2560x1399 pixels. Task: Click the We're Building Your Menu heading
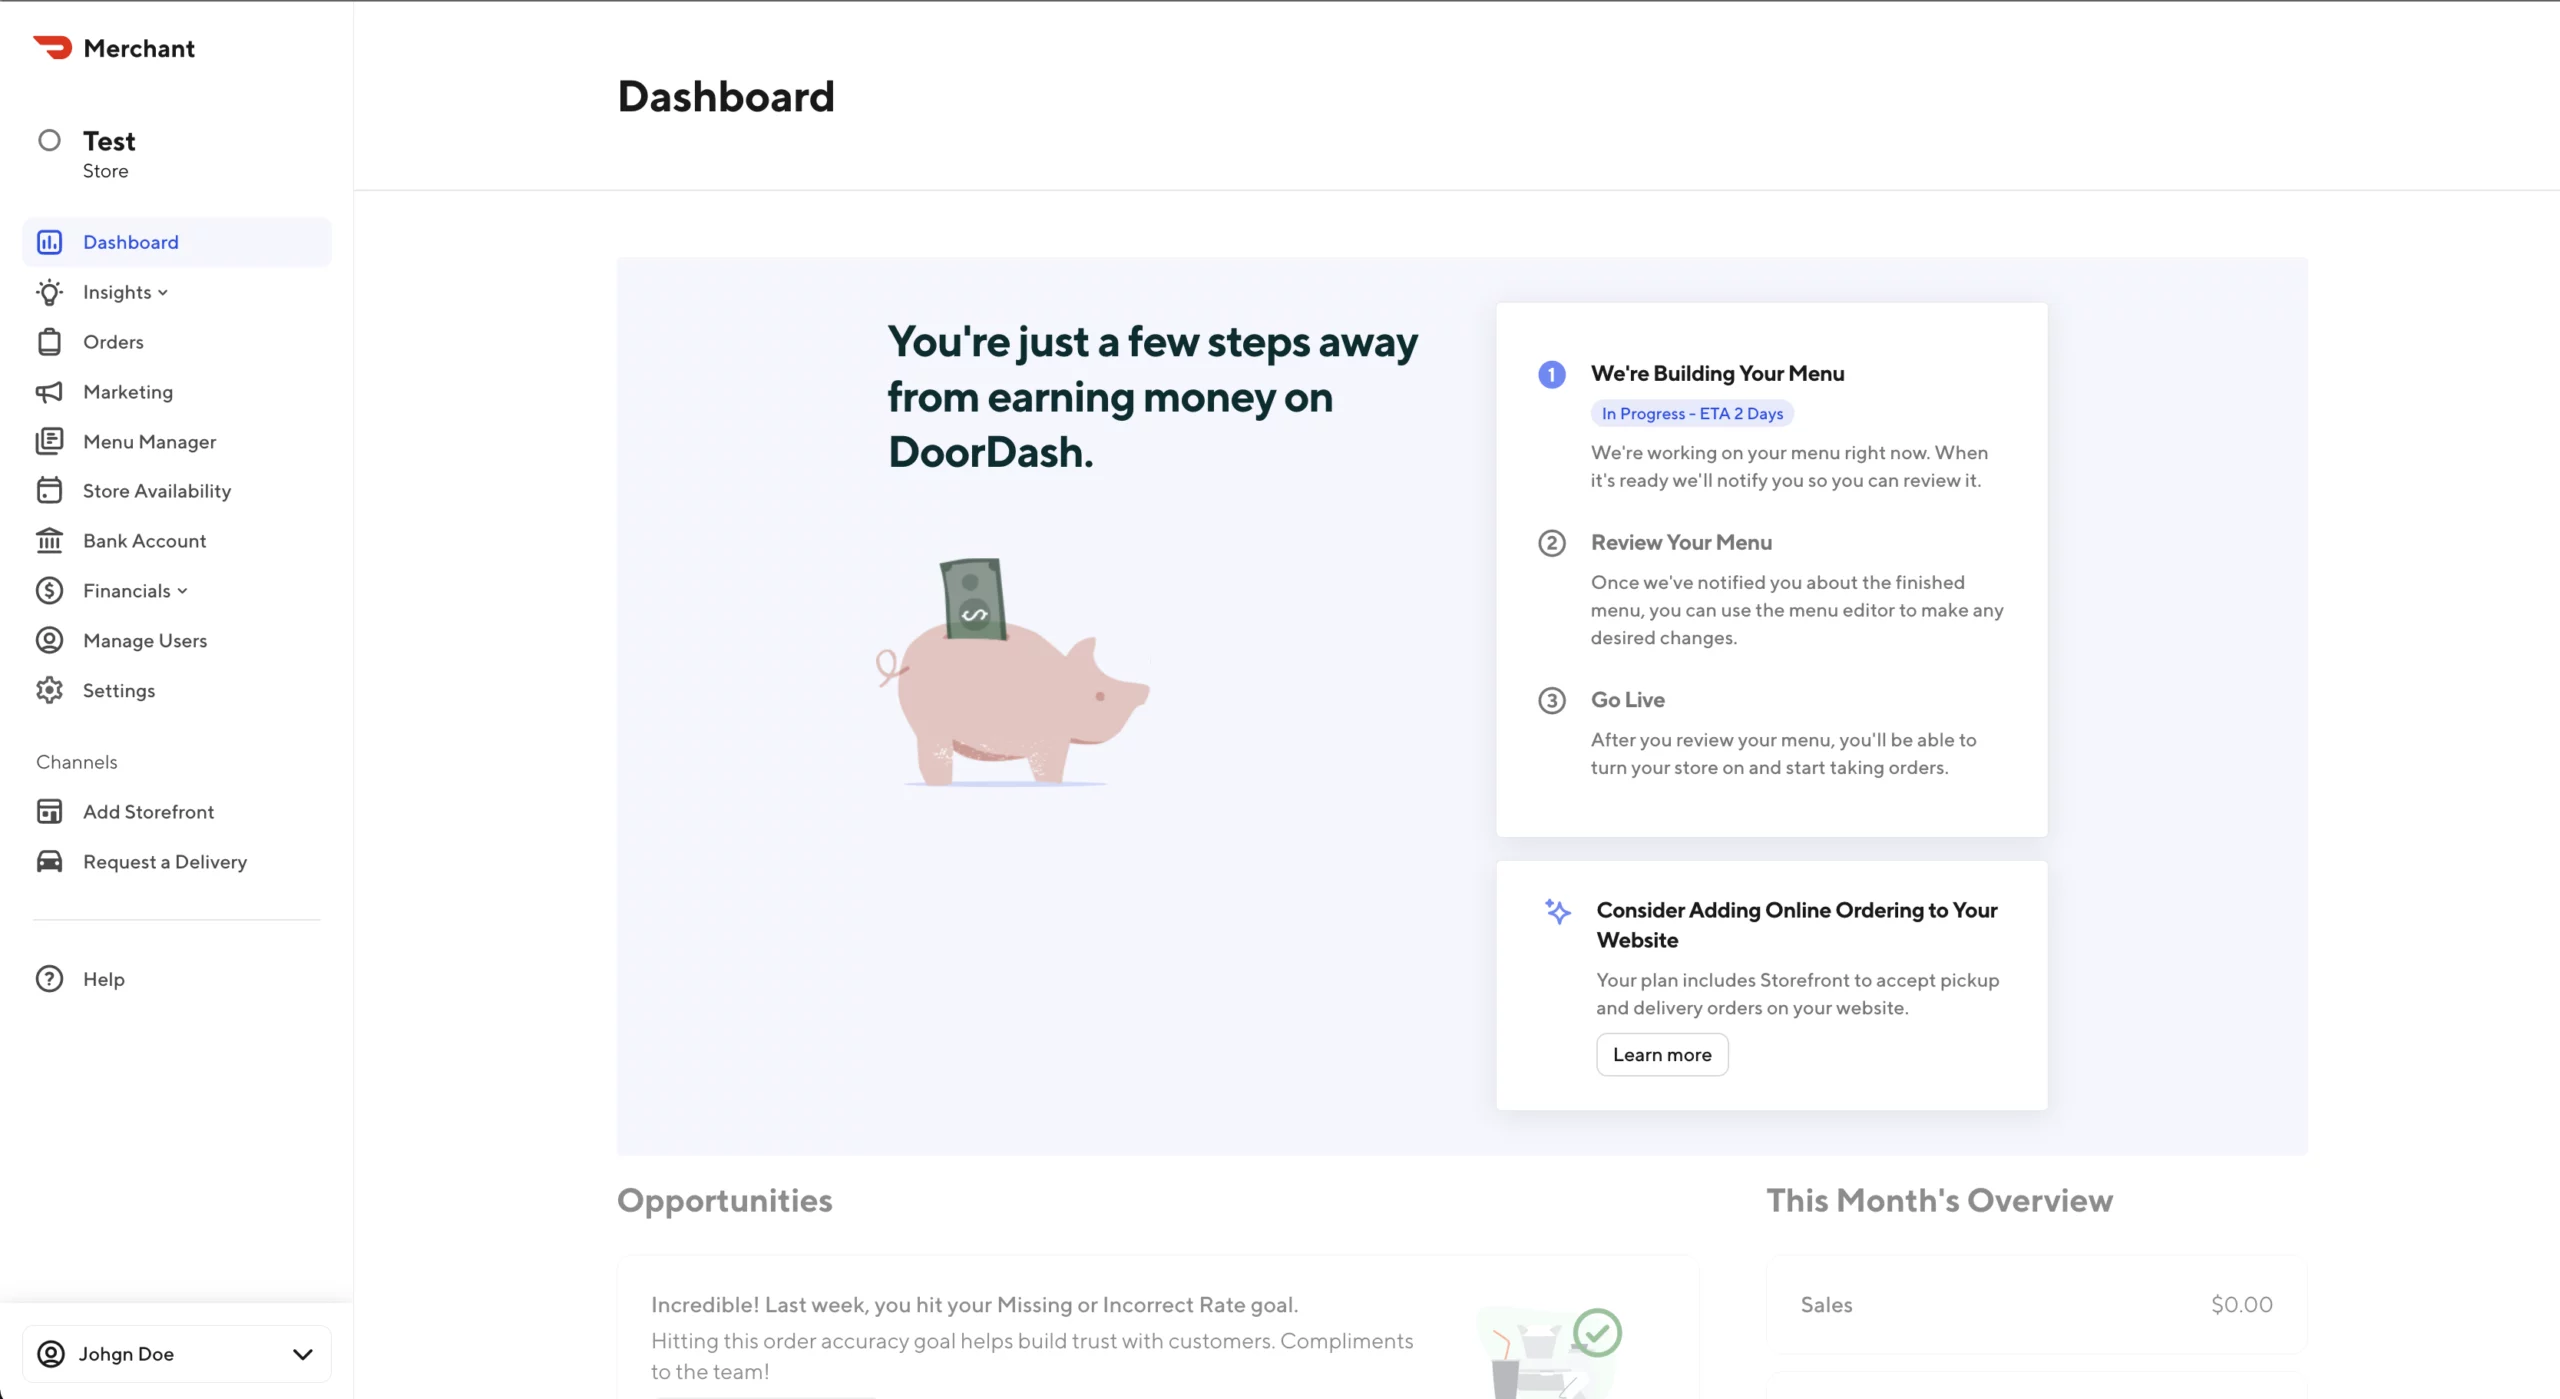[1717, 373]
